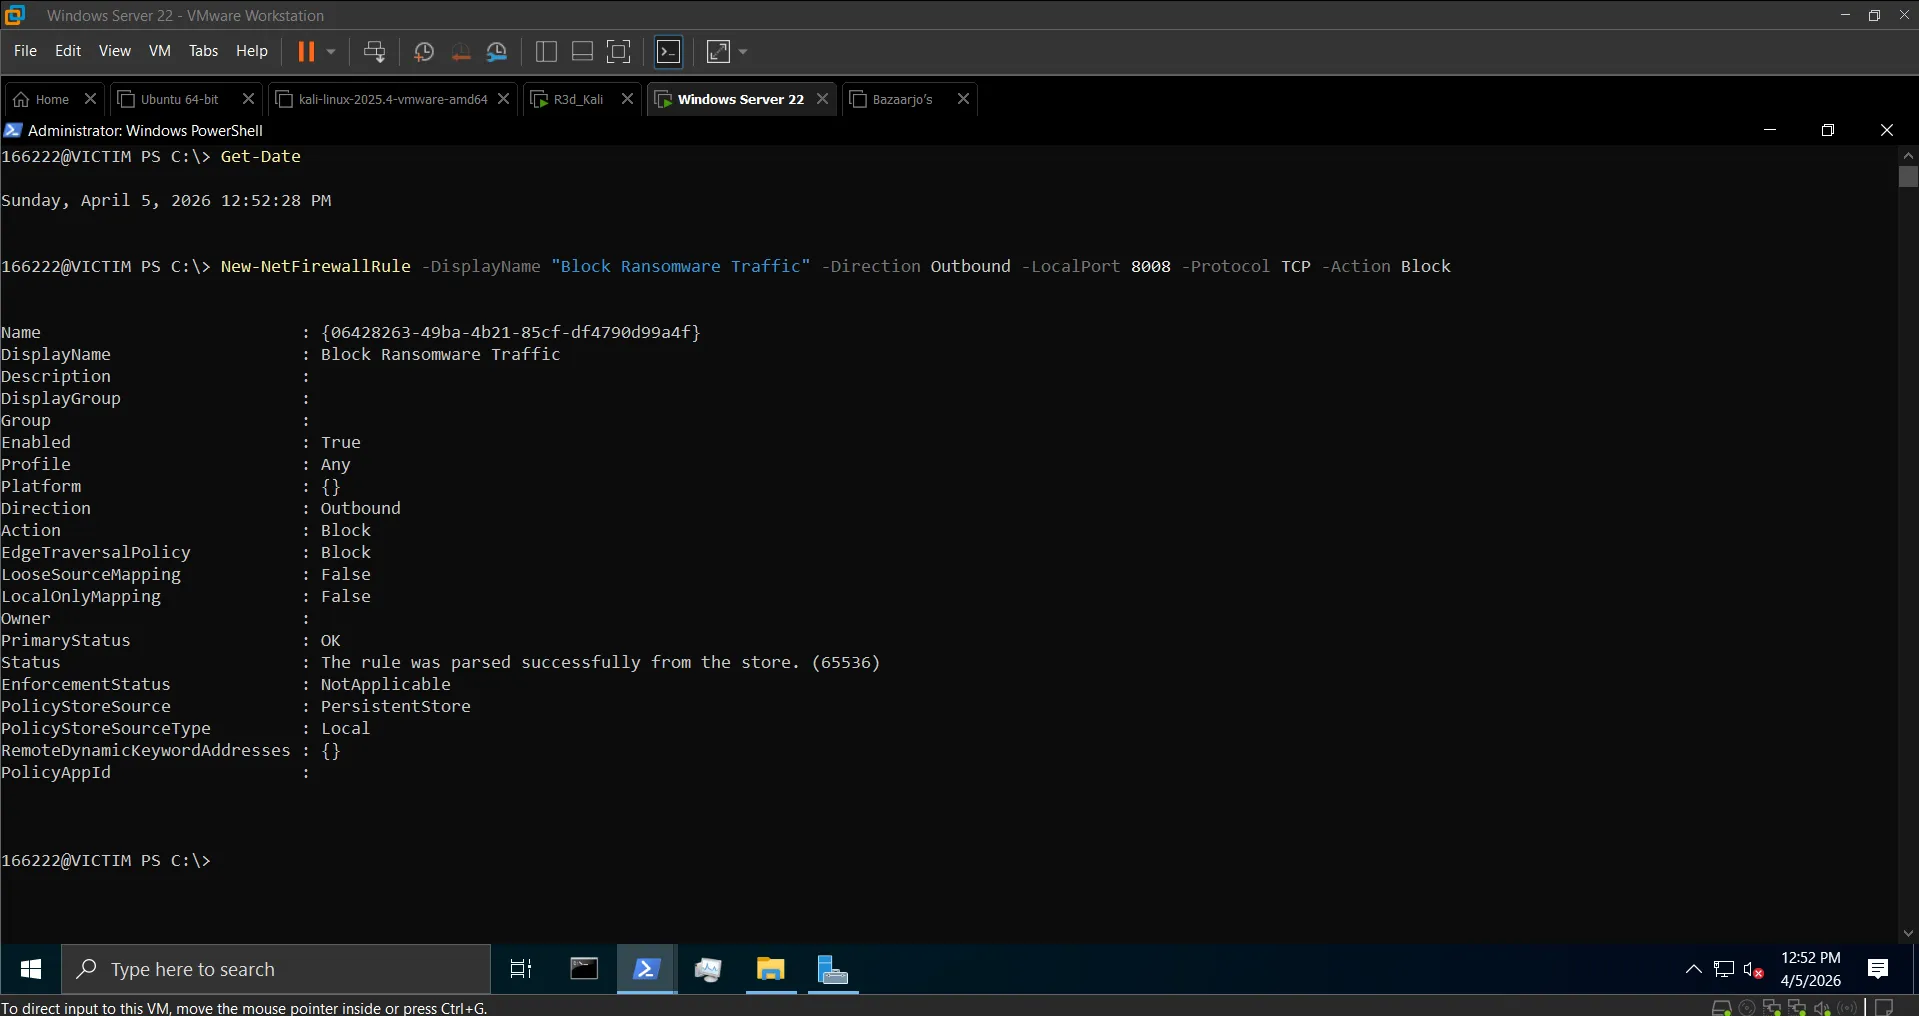Open the Tabs menu
This screenshot has height=1016, width=1919.
pos(203,51)
